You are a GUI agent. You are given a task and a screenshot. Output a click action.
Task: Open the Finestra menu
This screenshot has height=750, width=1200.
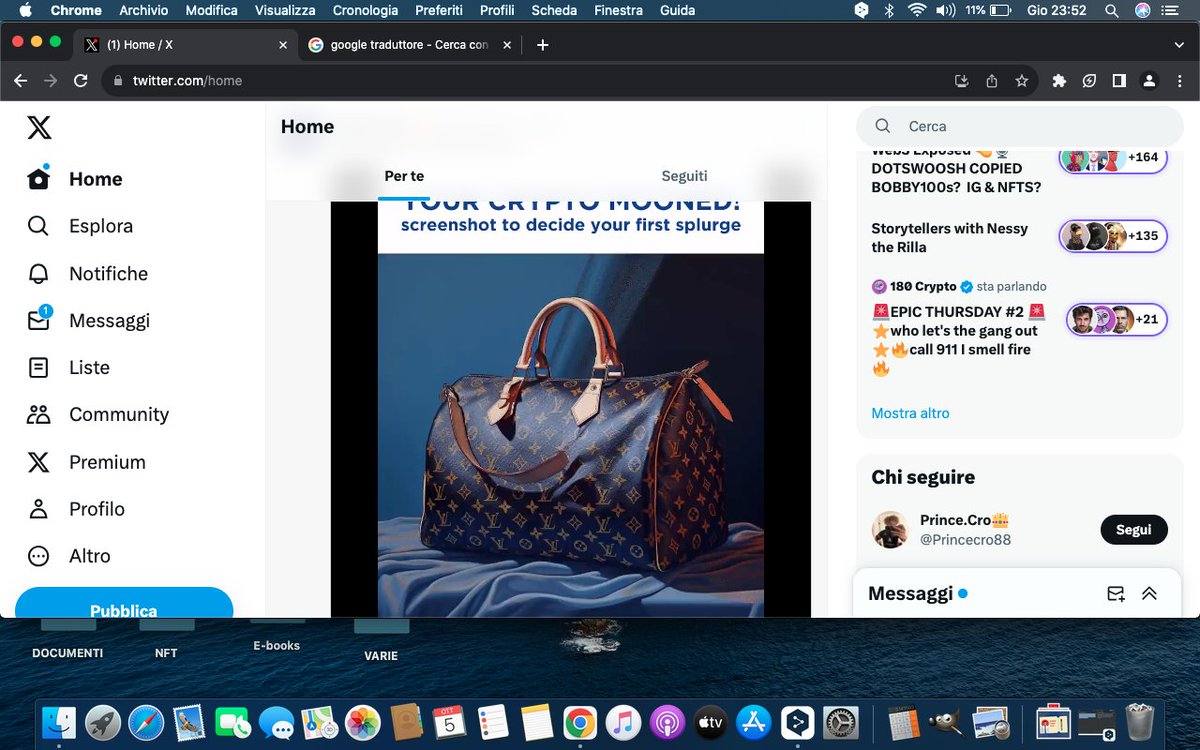(618, 11)
